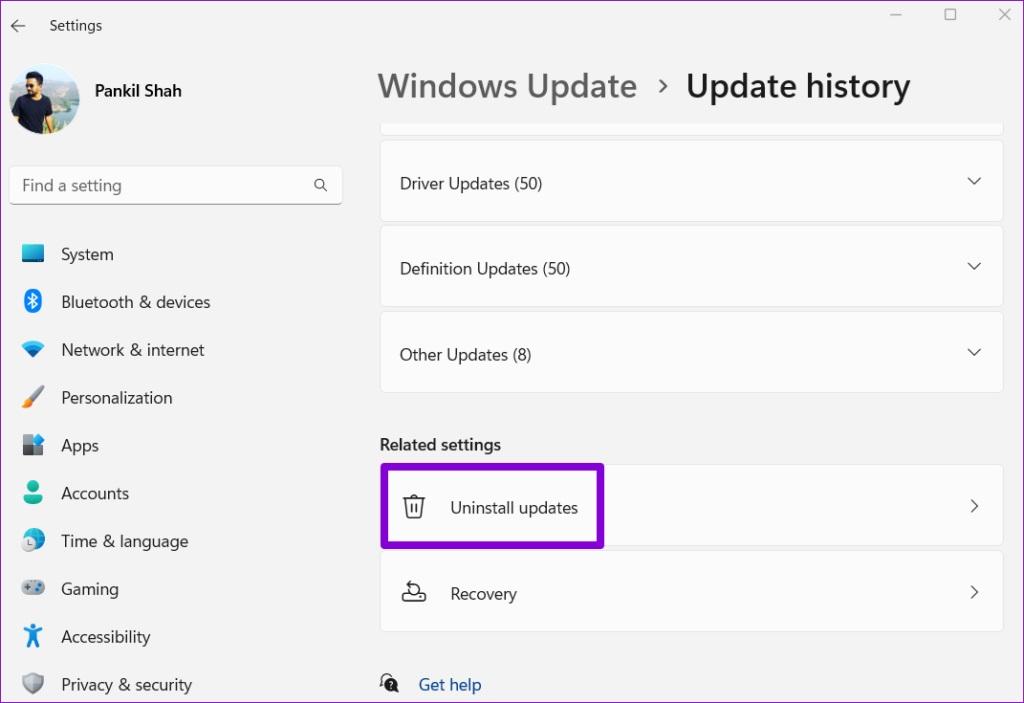The width and height of the screenshot is (1024, 703).
Task: Open Pankil Shah's profile picture
Action: (x=44, y=99)
